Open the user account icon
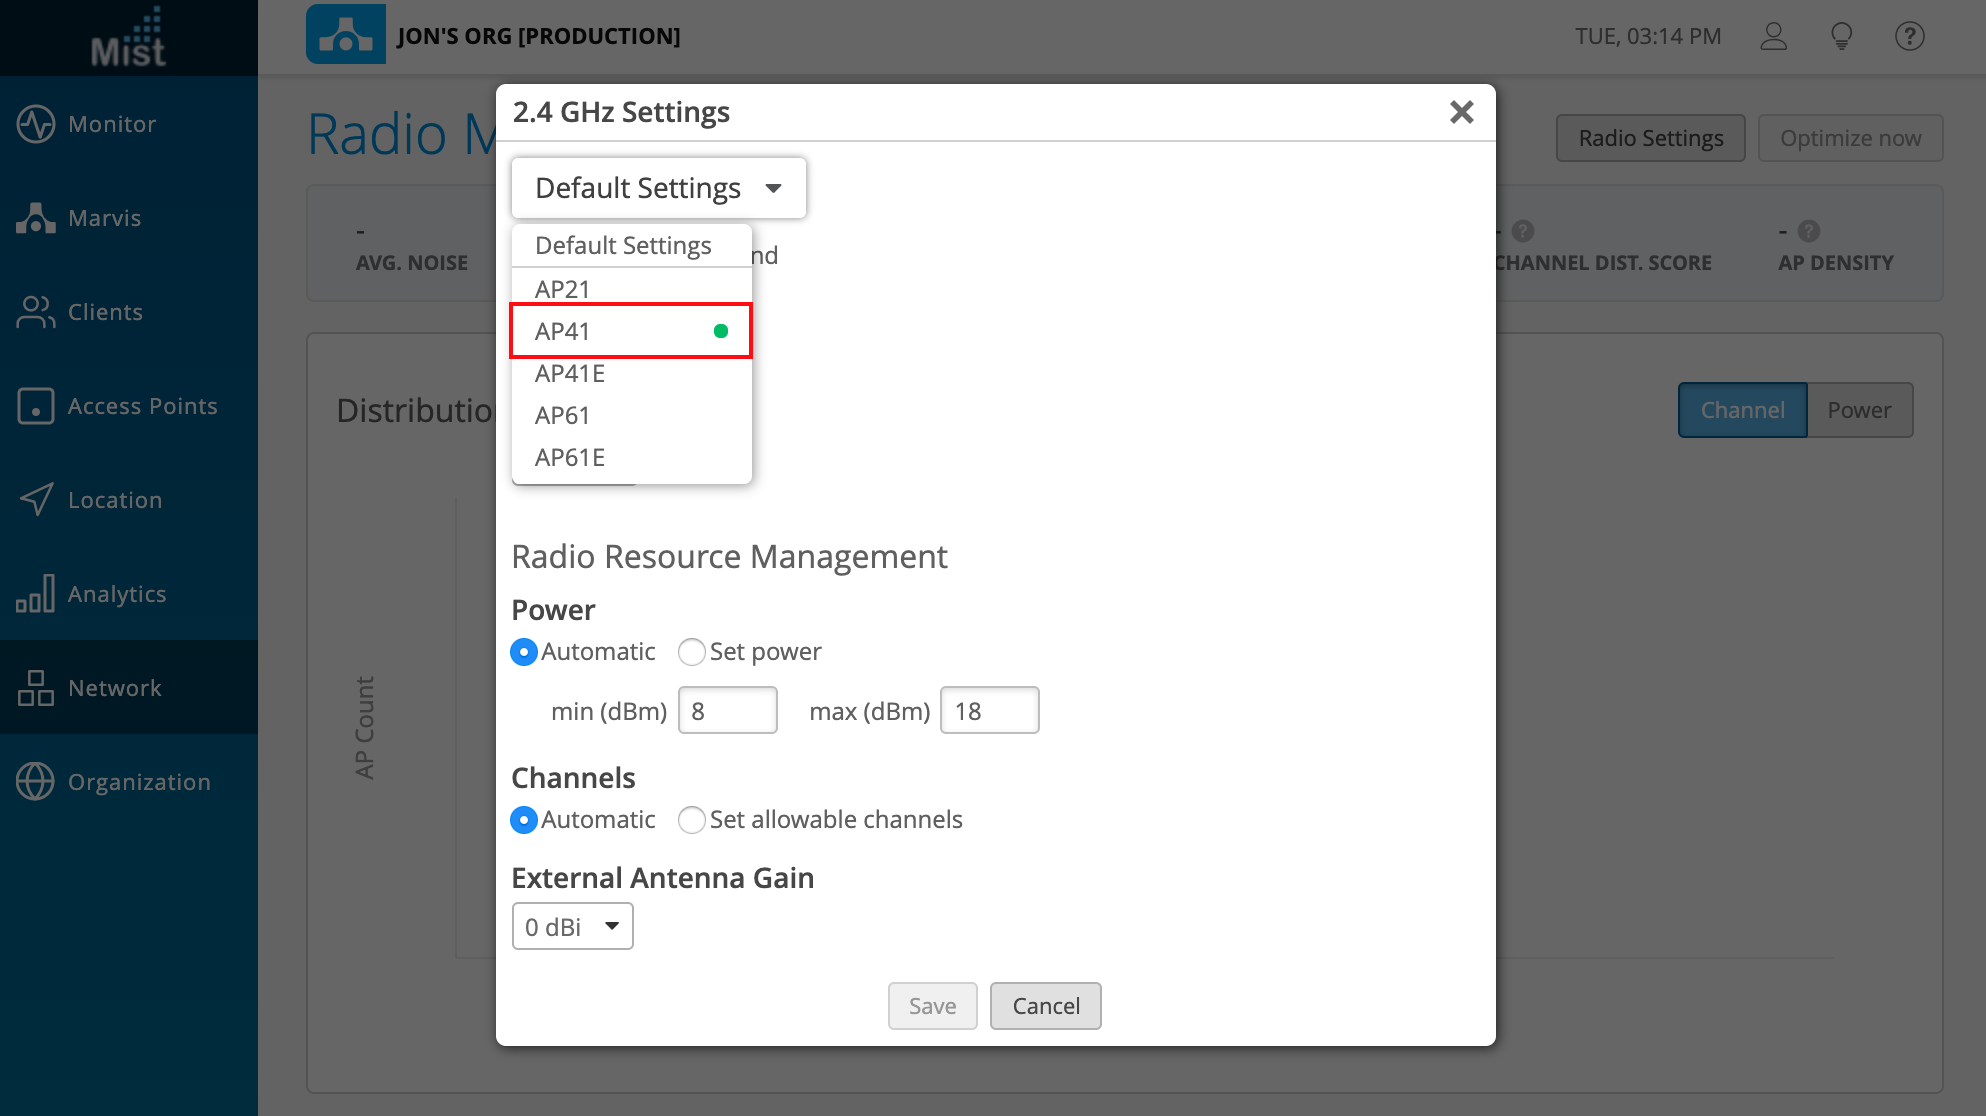Viewport: 1986px width, 1116px height. (1774, 36)
